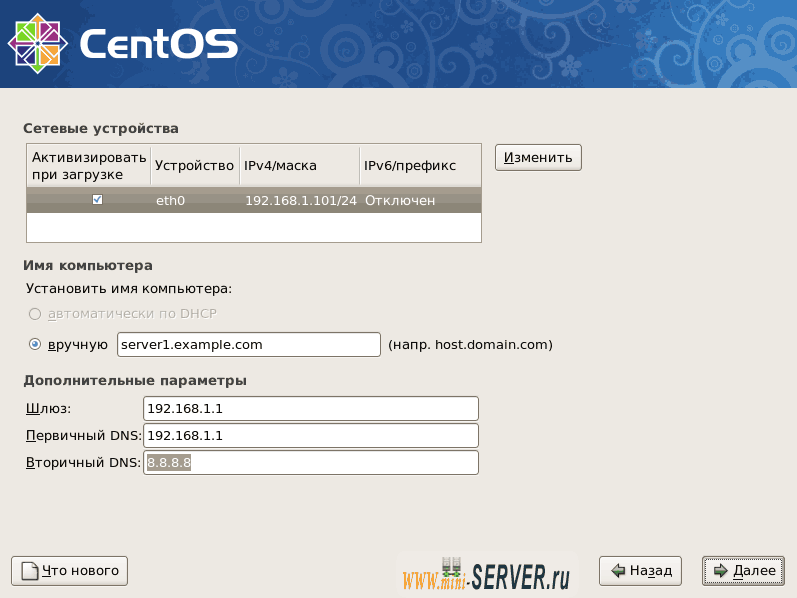Click the 'Активизировать при загрузке' column header

(89, 166)
